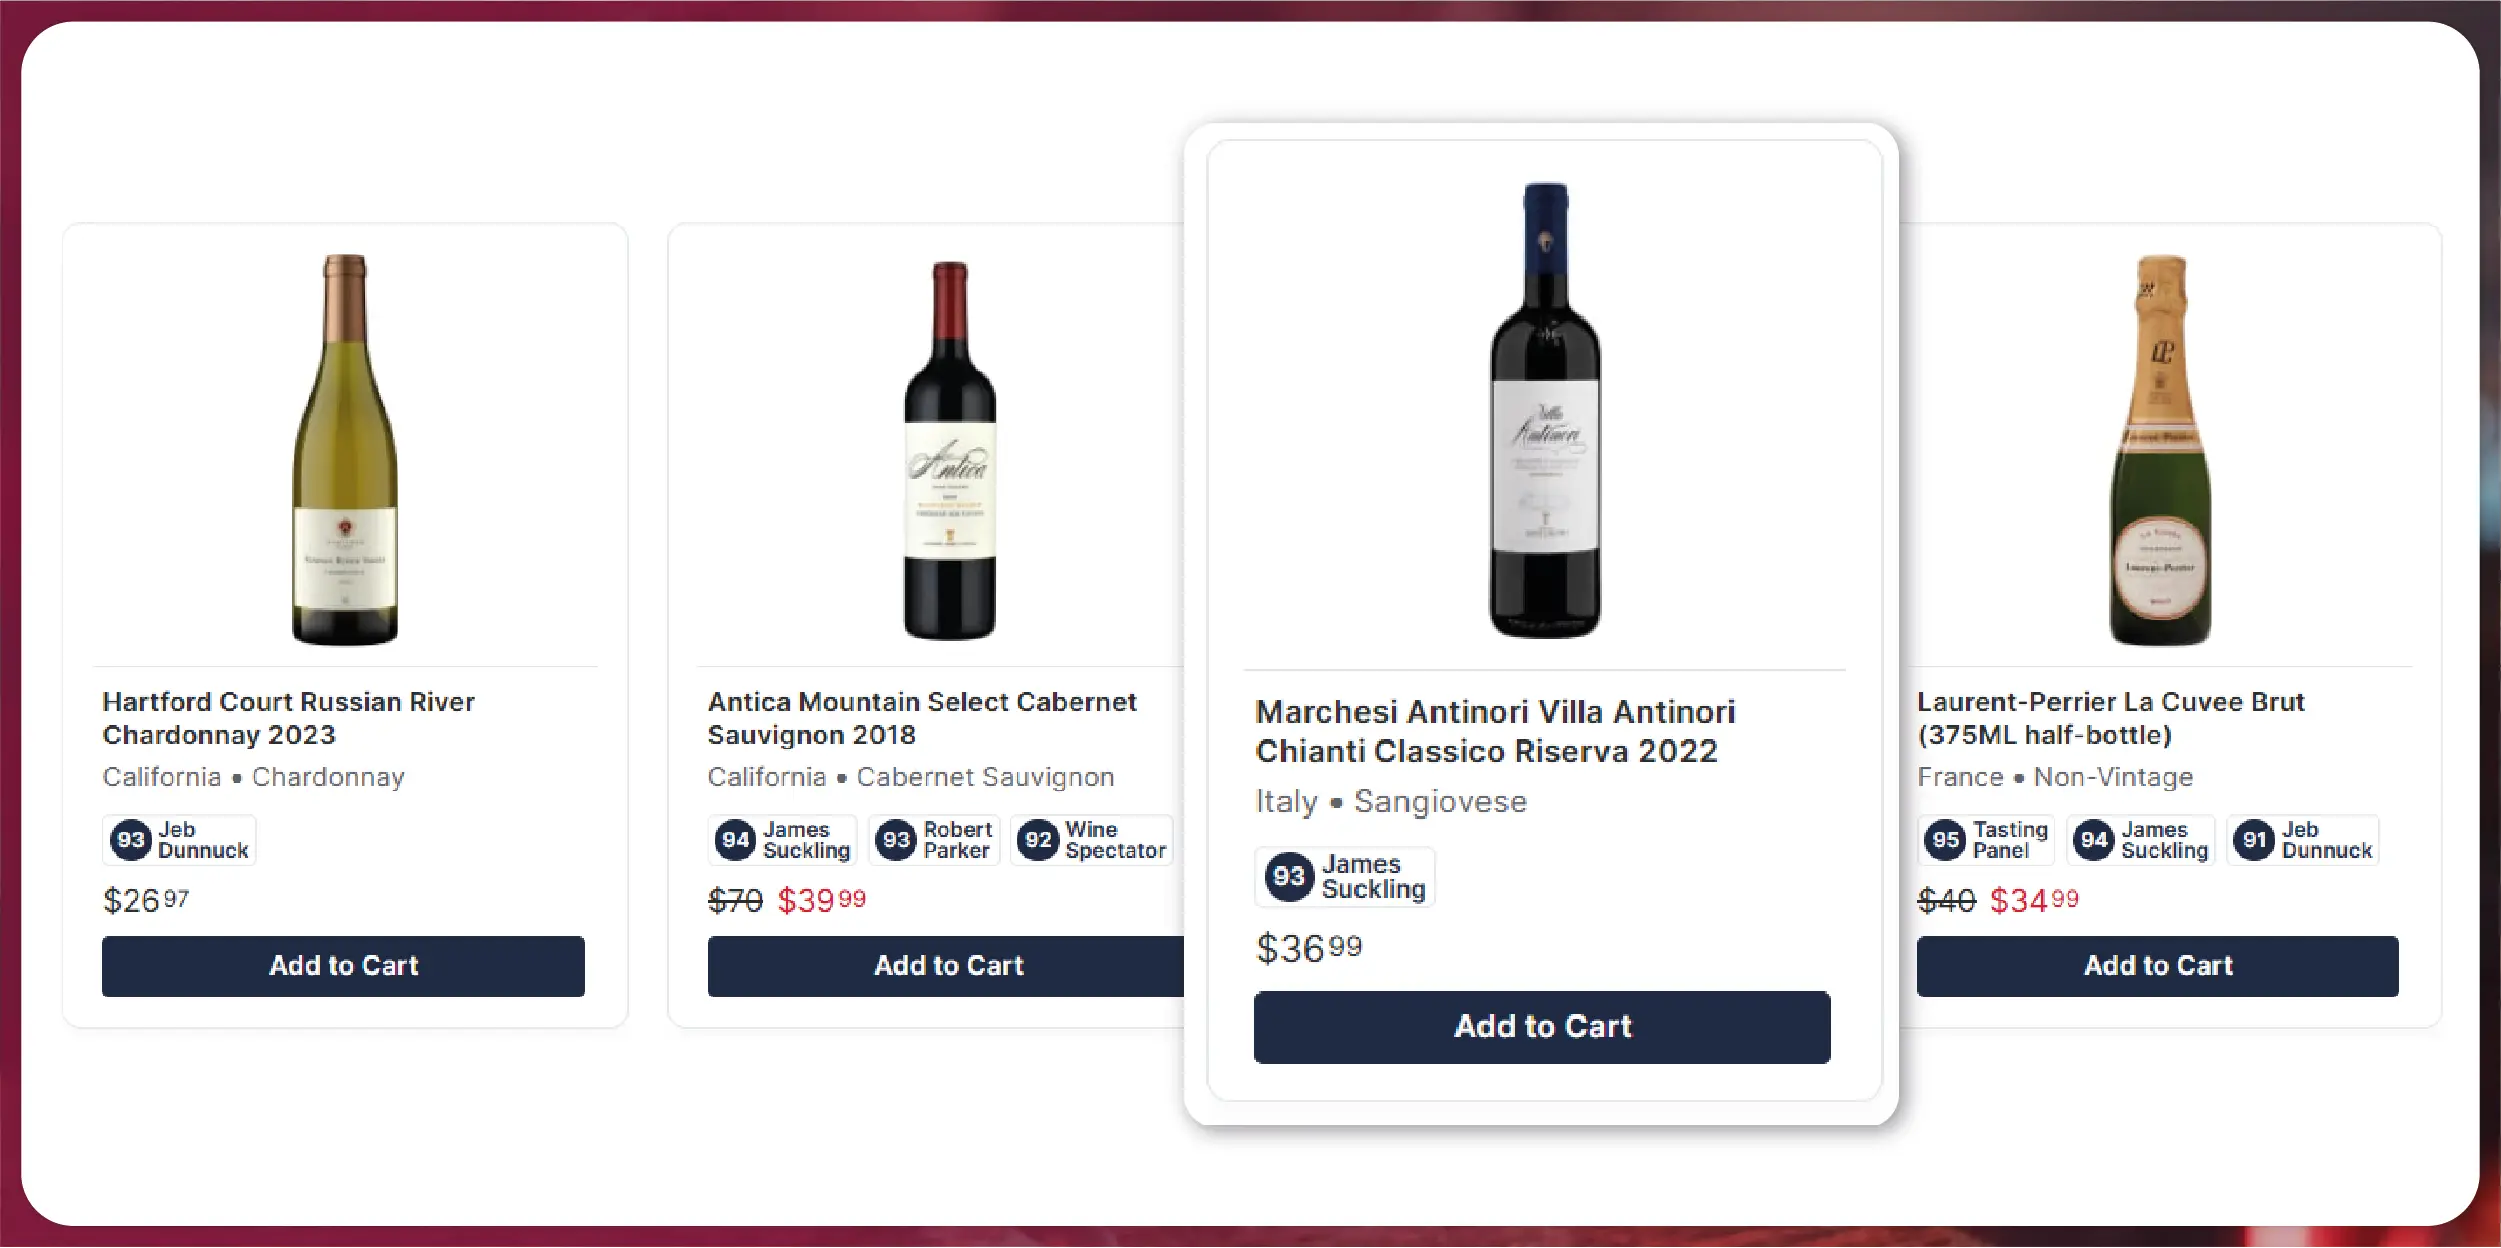The image size is (2501, 1248).
Task: Click the 91 Jeb Dunnuck score badge
Action: coord(2302,840)
